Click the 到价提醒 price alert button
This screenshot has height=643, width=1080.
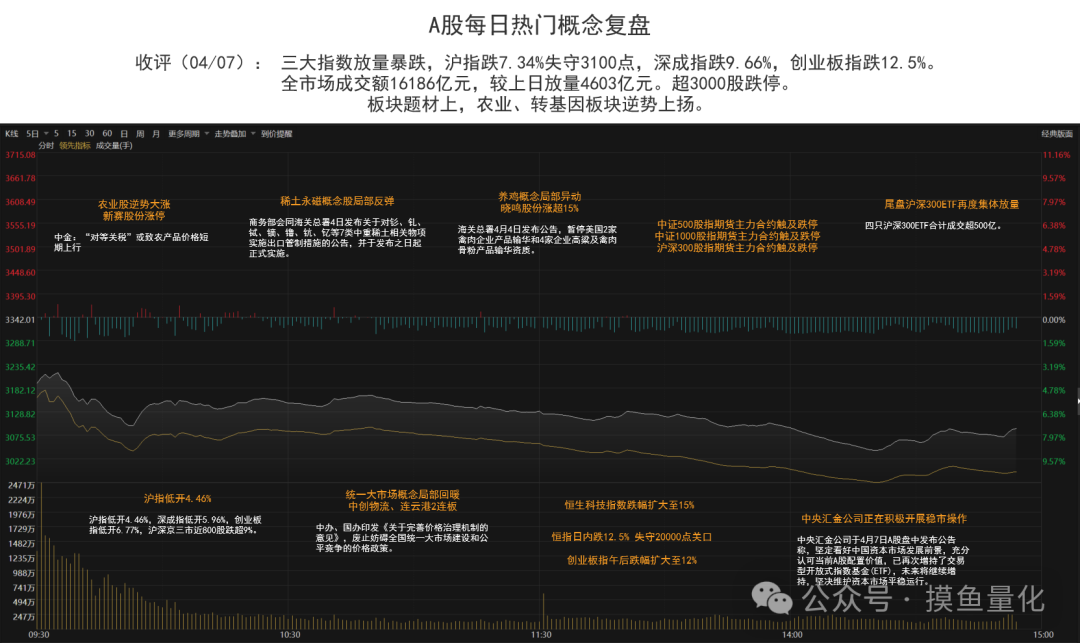click(x=276, y=133)
